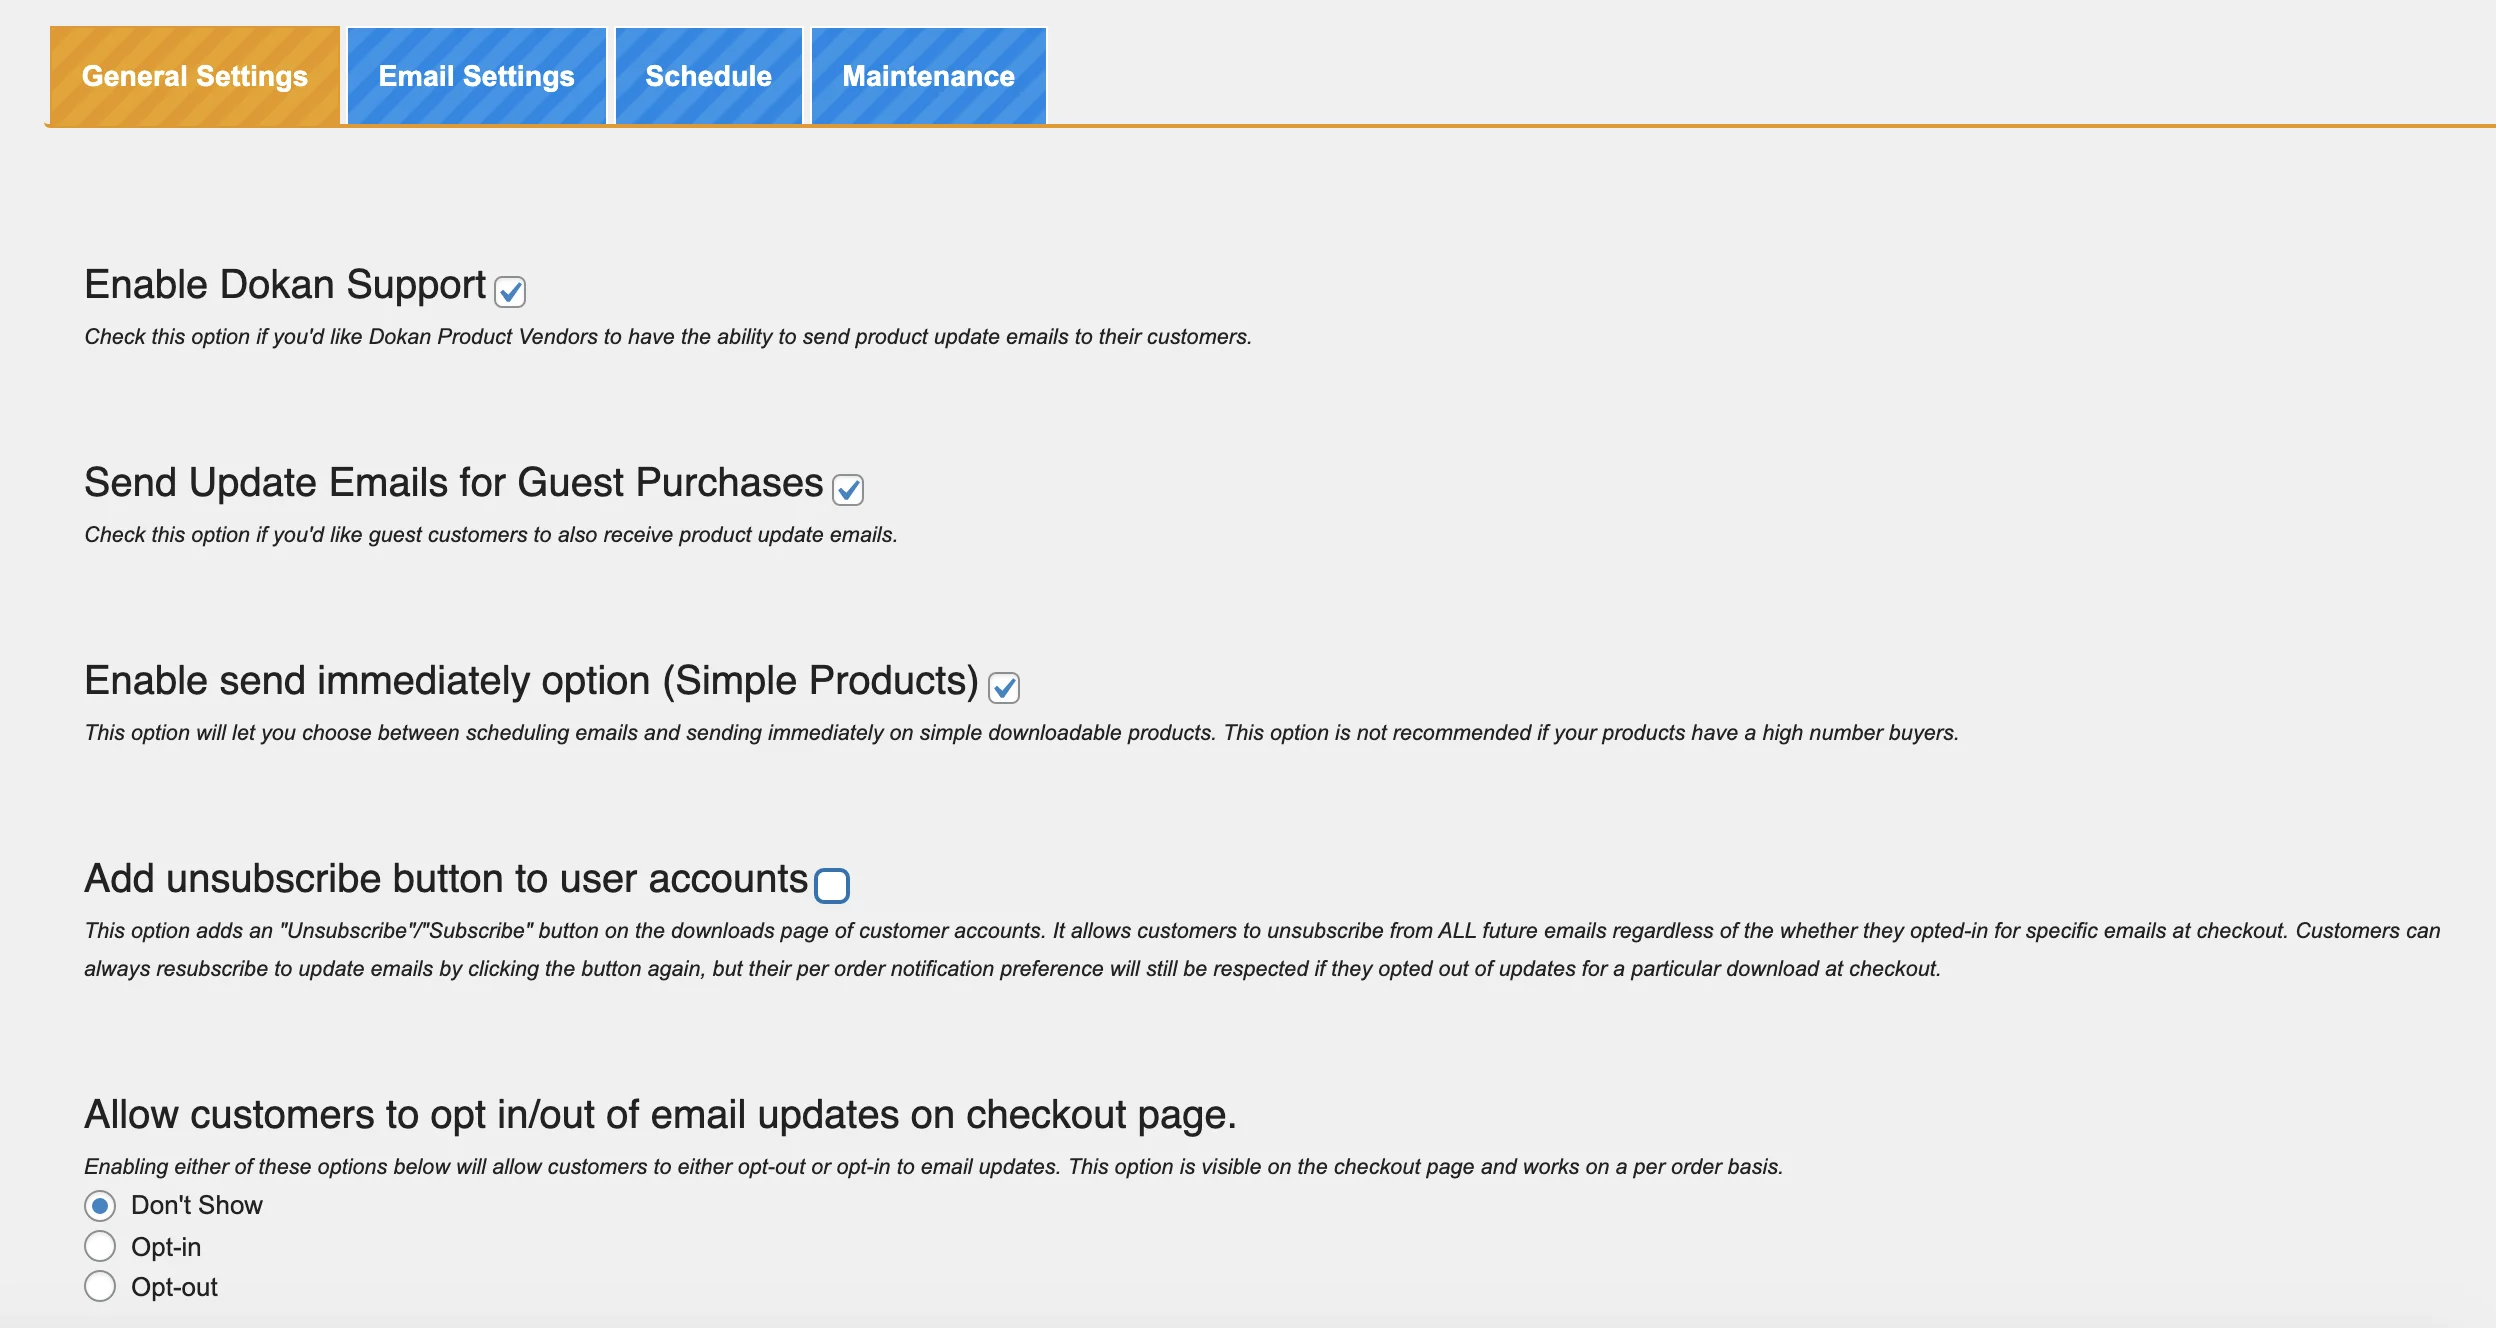
Task: Click the Don't Show label text
Action: pyautogui.click(x=196, y=1205)
